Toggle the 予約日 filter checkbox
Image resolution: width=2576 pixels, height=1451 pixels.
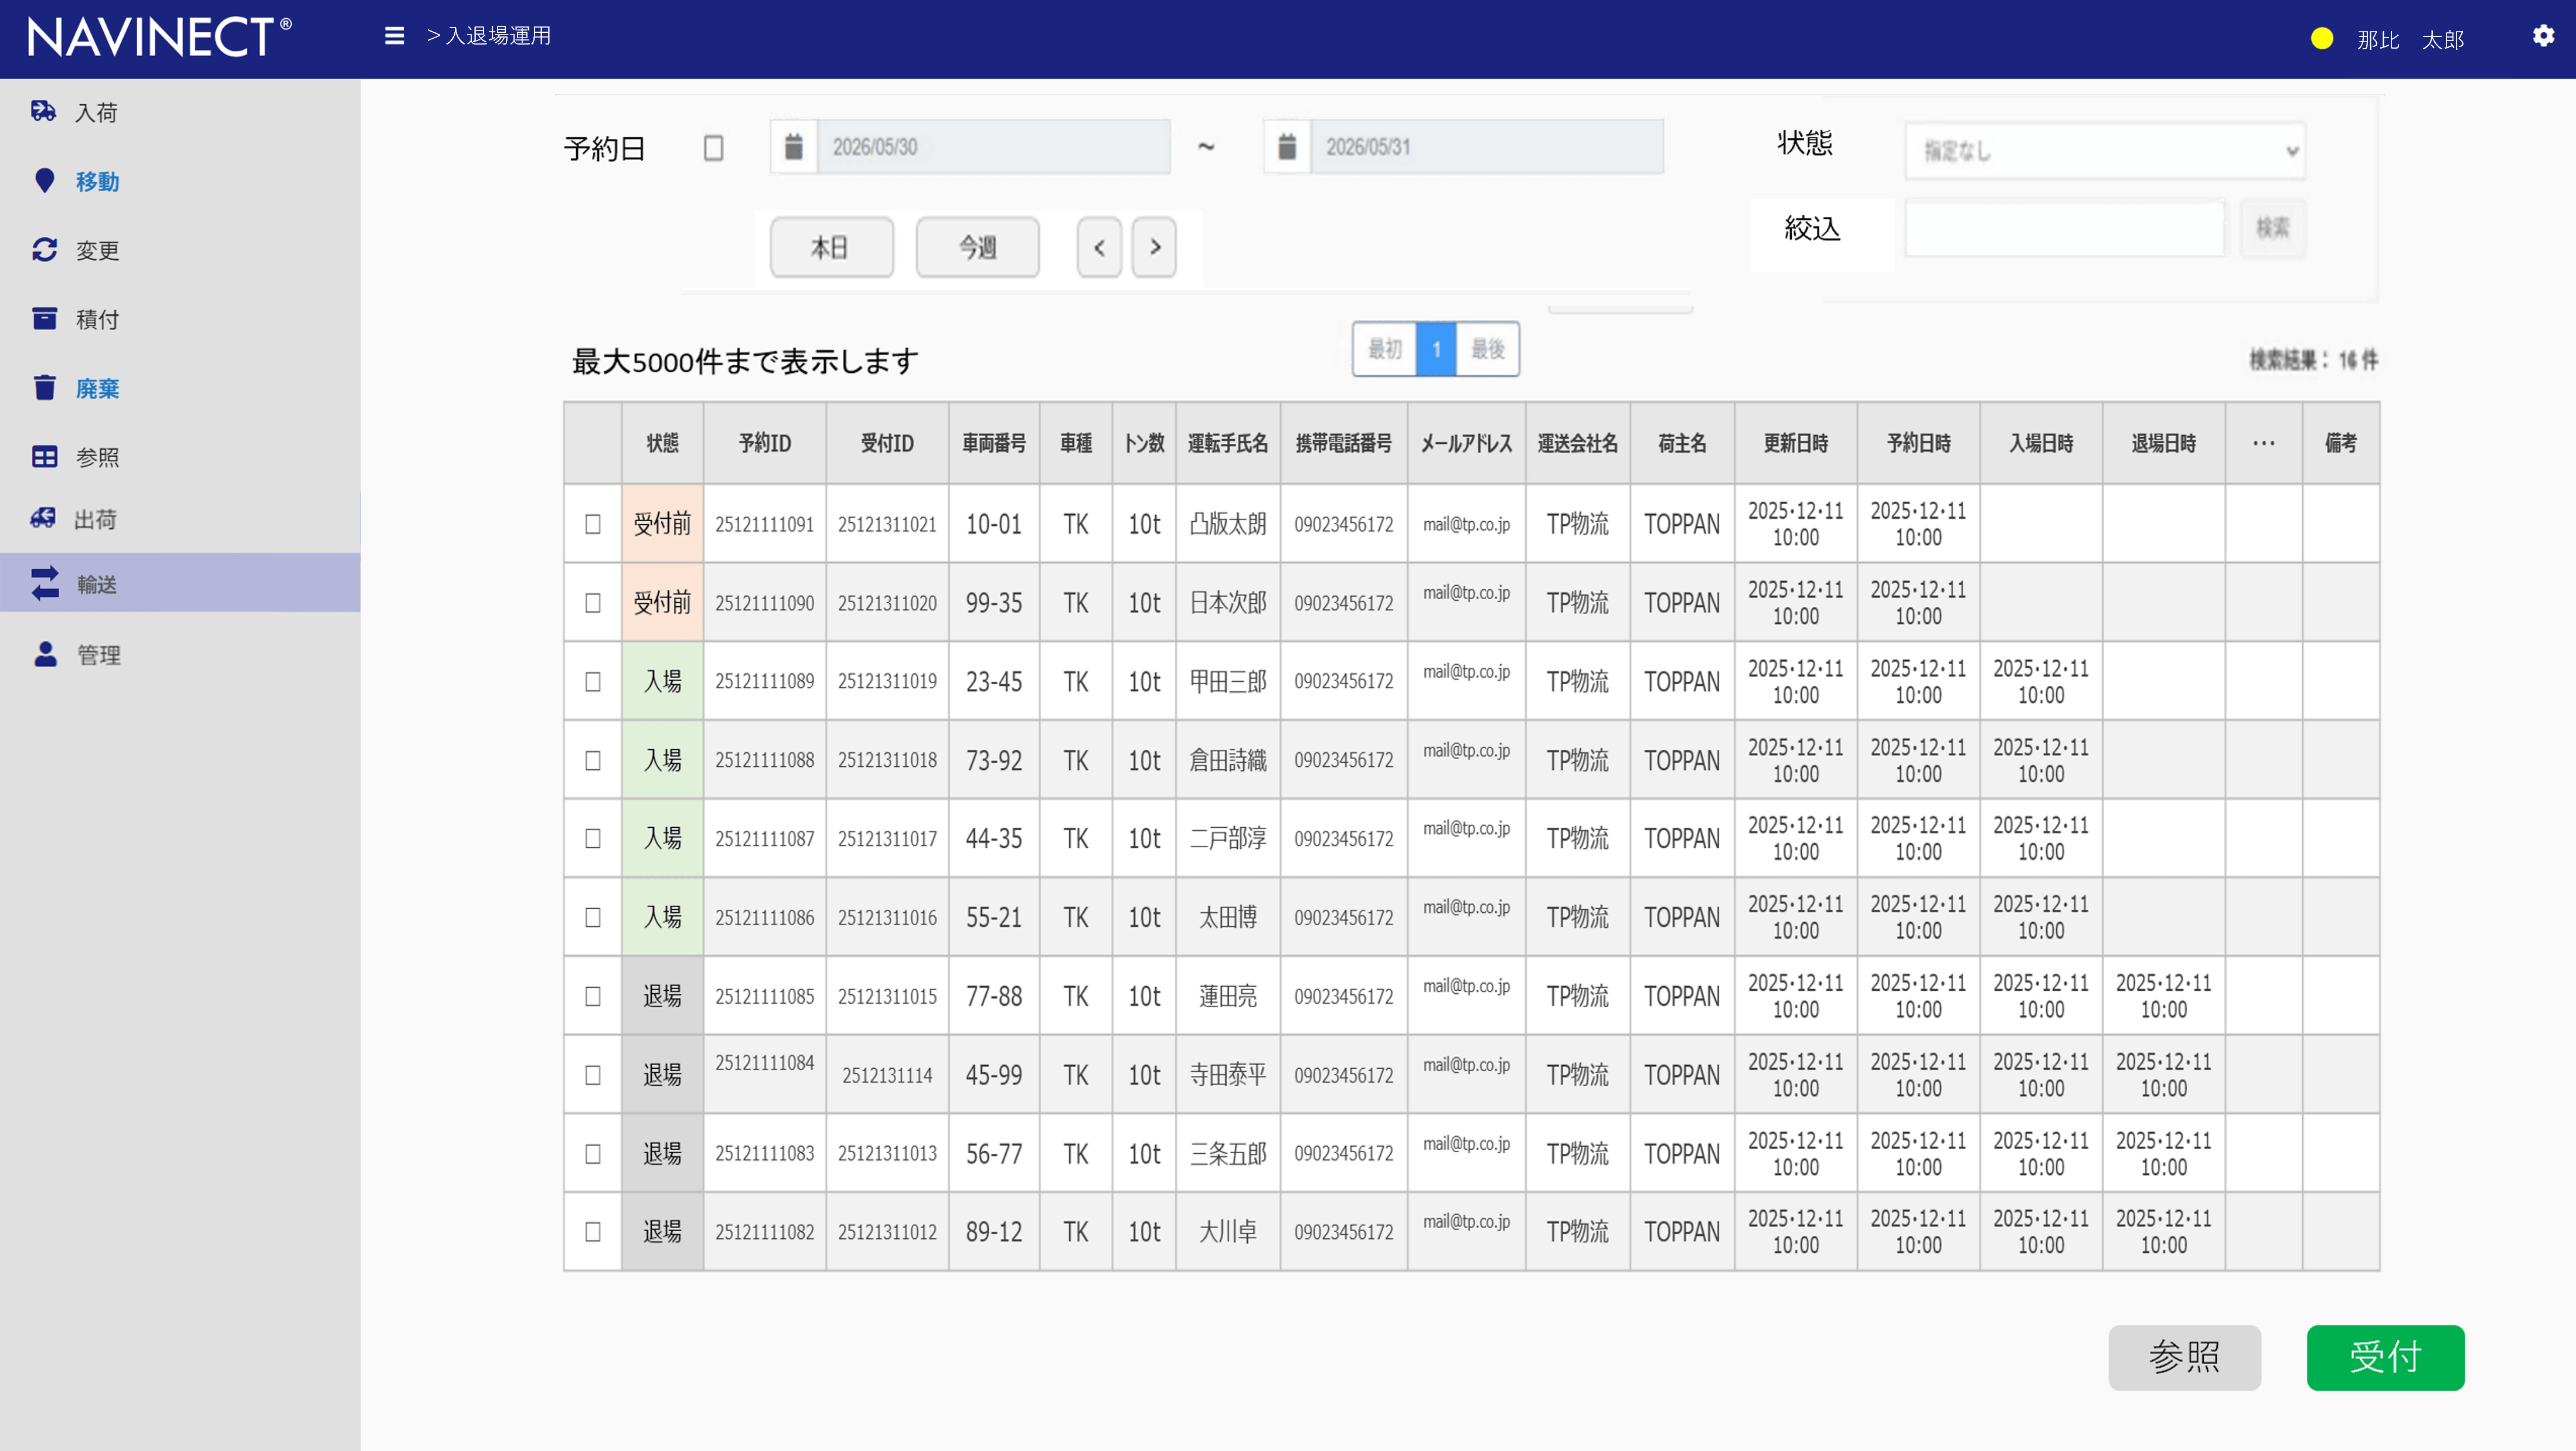(x=713, y=148)
